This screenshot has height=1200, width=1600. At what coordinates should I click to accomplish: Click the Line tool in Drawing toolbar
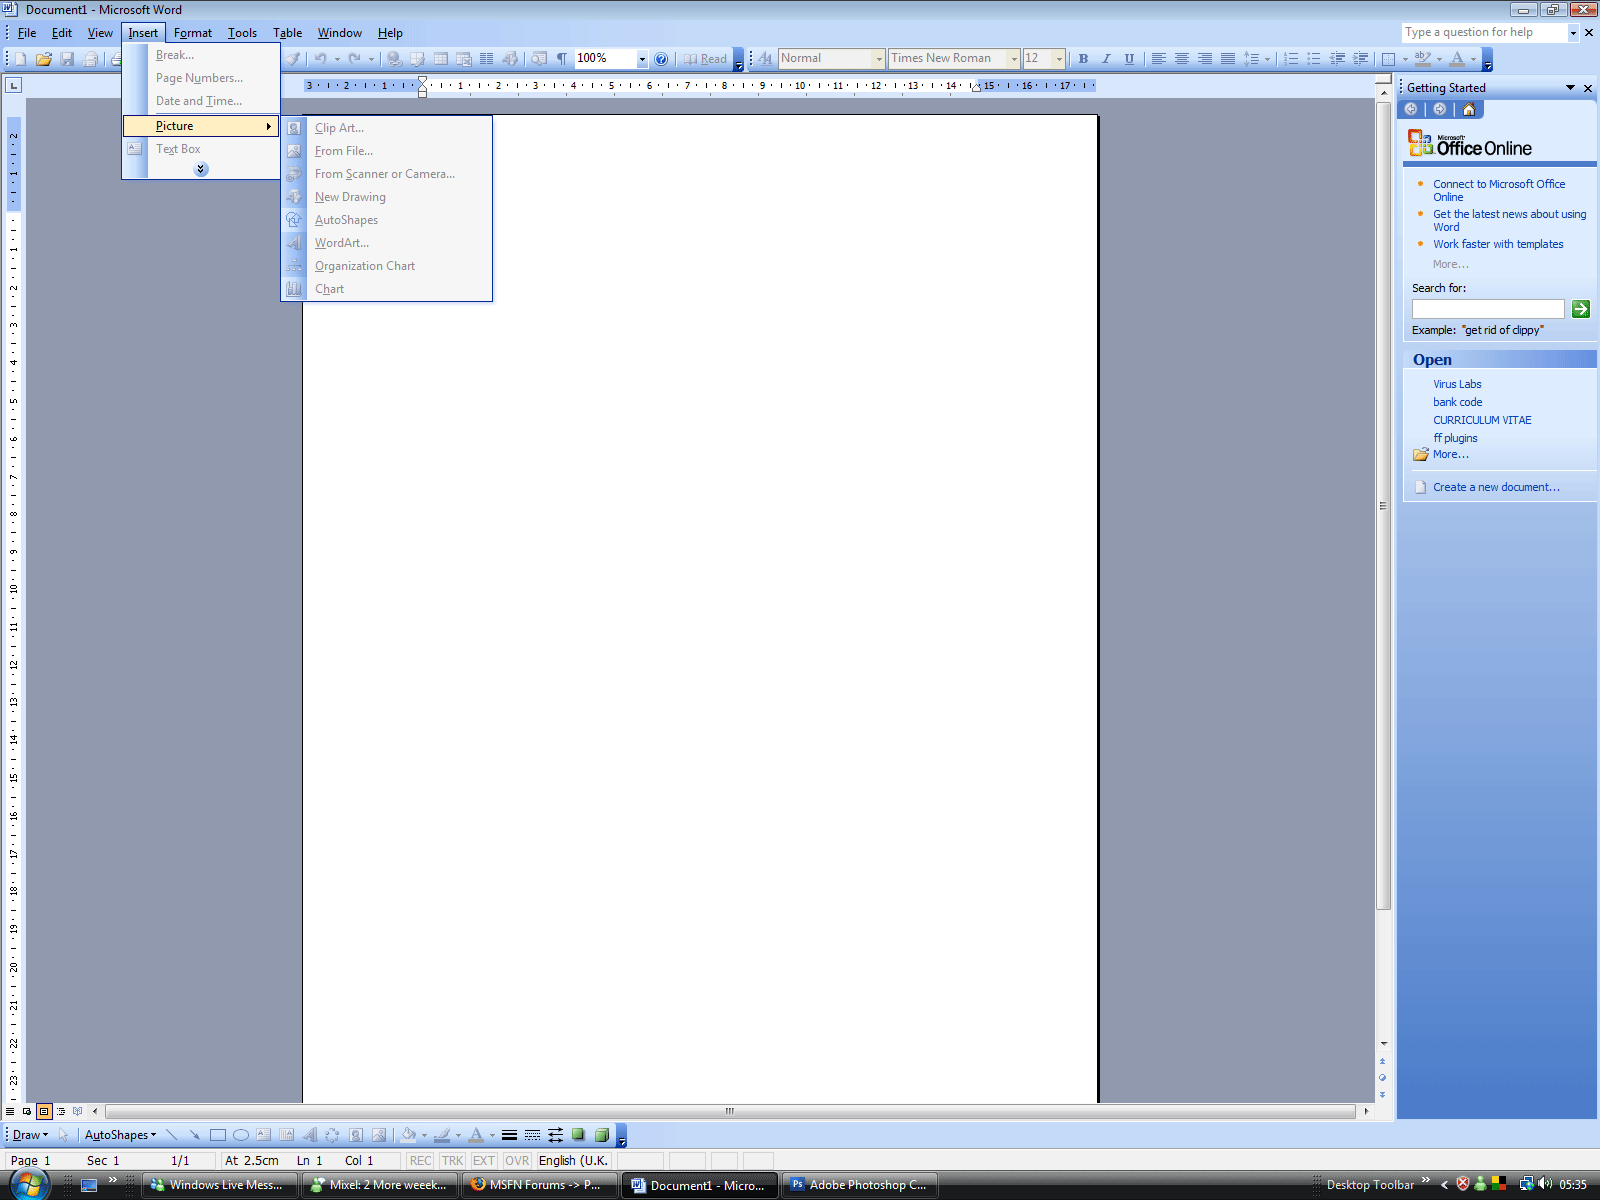[x=172, y=1135]
